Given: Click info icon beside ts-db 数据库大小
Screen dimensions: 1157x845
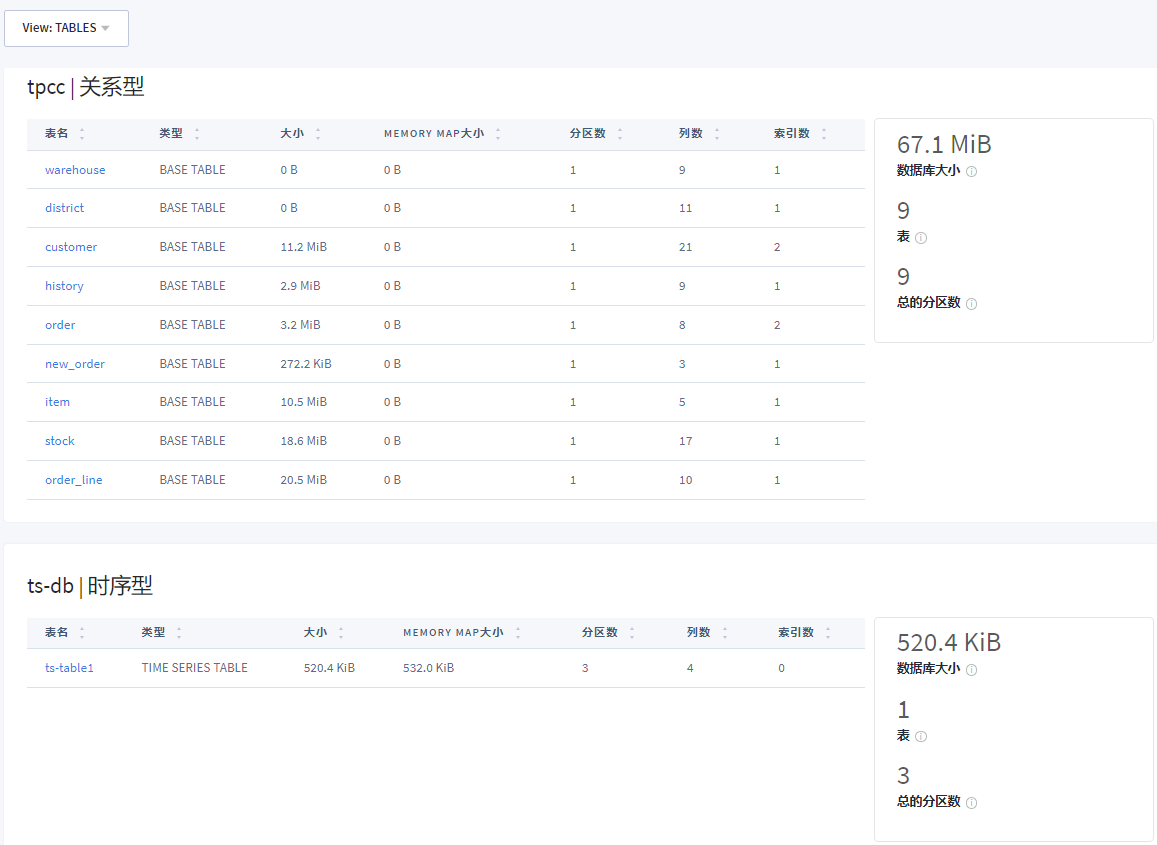Looking at the screenshot, I should [x=971, y=670].
